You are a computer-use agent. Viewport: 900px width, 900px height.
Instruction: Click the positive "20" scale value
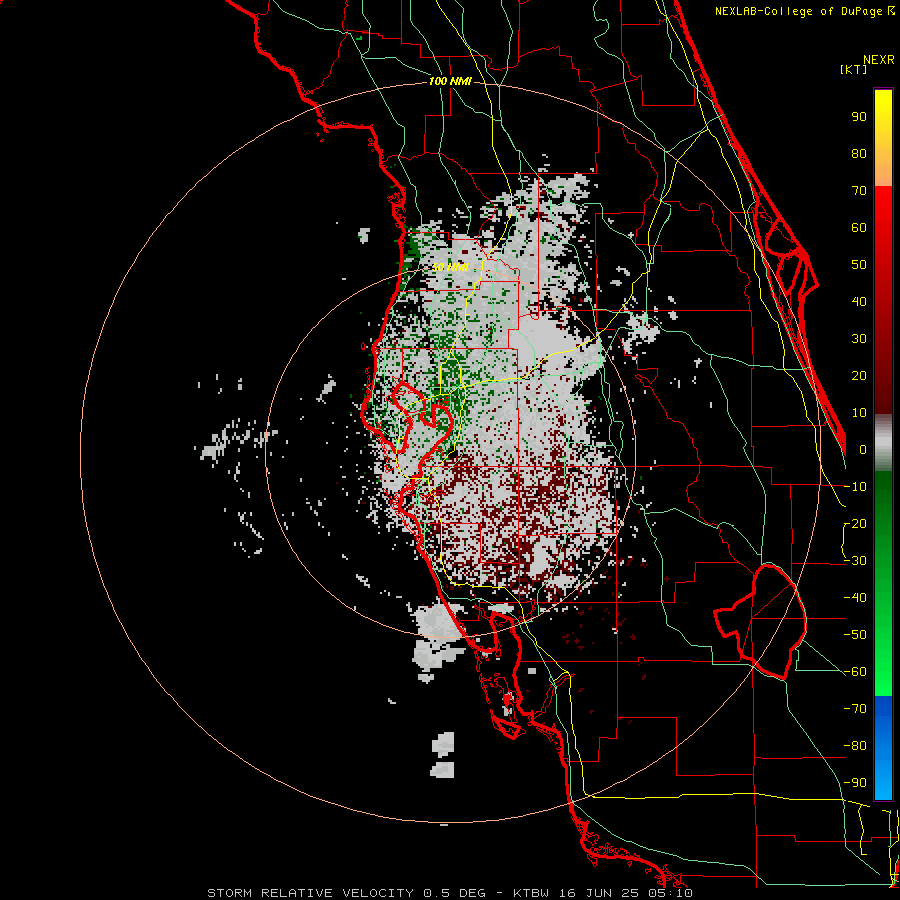click(859, 376)
